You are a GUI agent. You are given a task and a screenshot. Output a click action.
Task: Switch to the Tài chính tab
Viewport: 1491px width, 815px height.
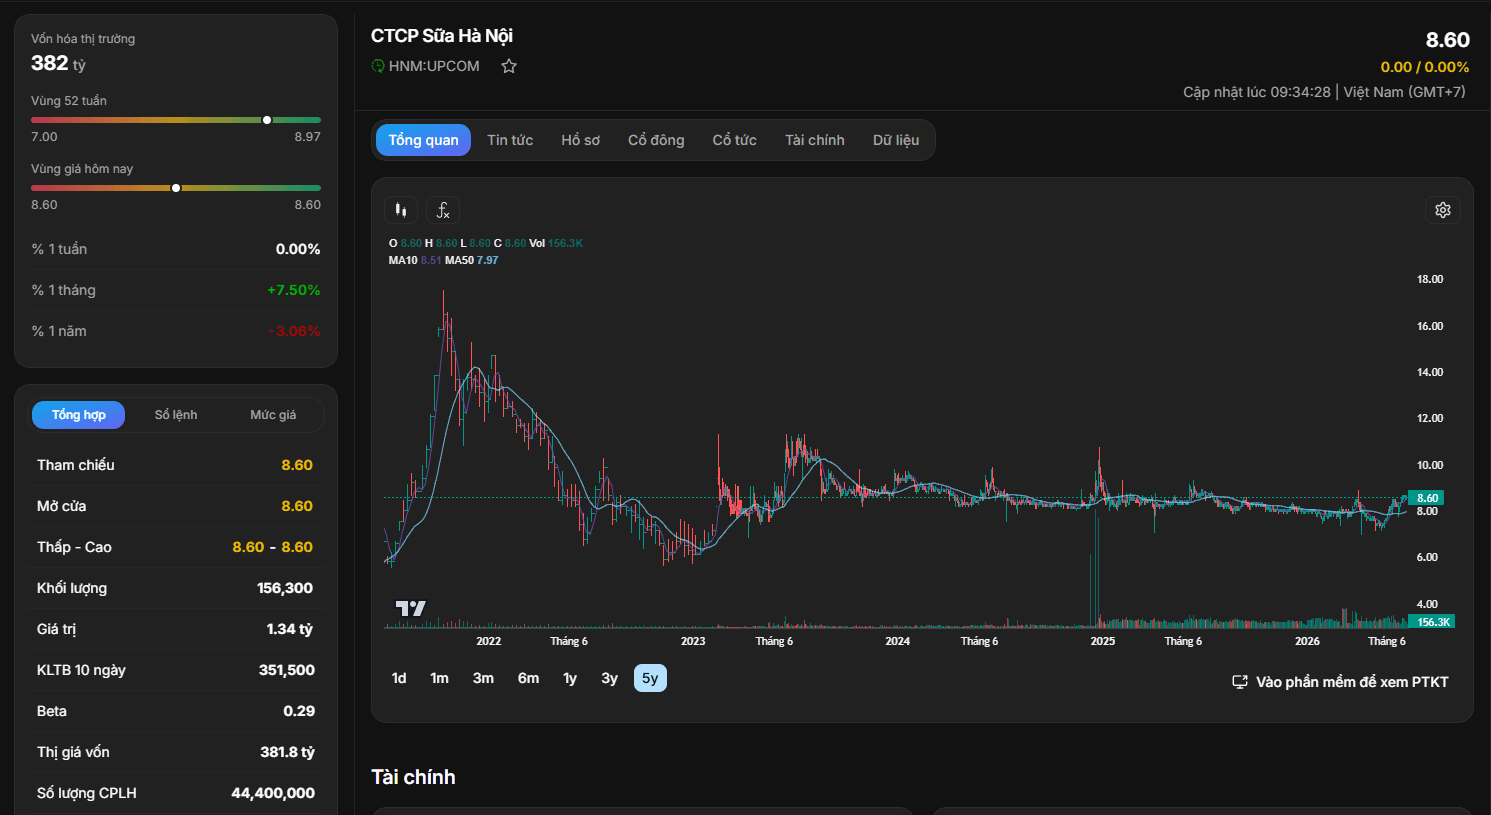click(x=815, y=140)
